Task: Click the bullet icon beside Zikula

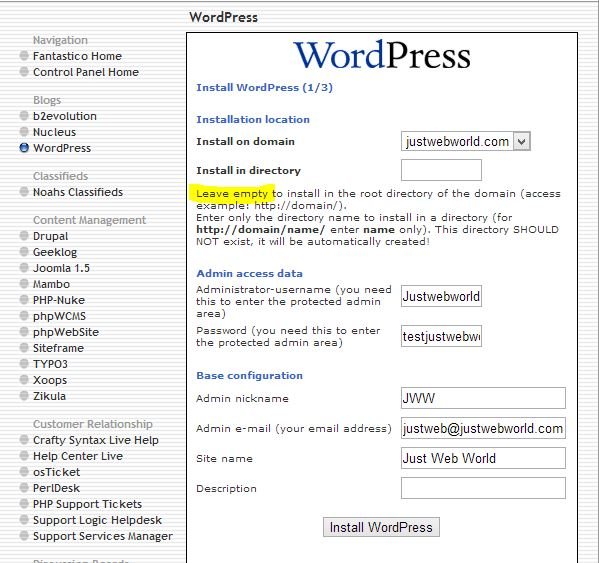Action: [24, 396]
